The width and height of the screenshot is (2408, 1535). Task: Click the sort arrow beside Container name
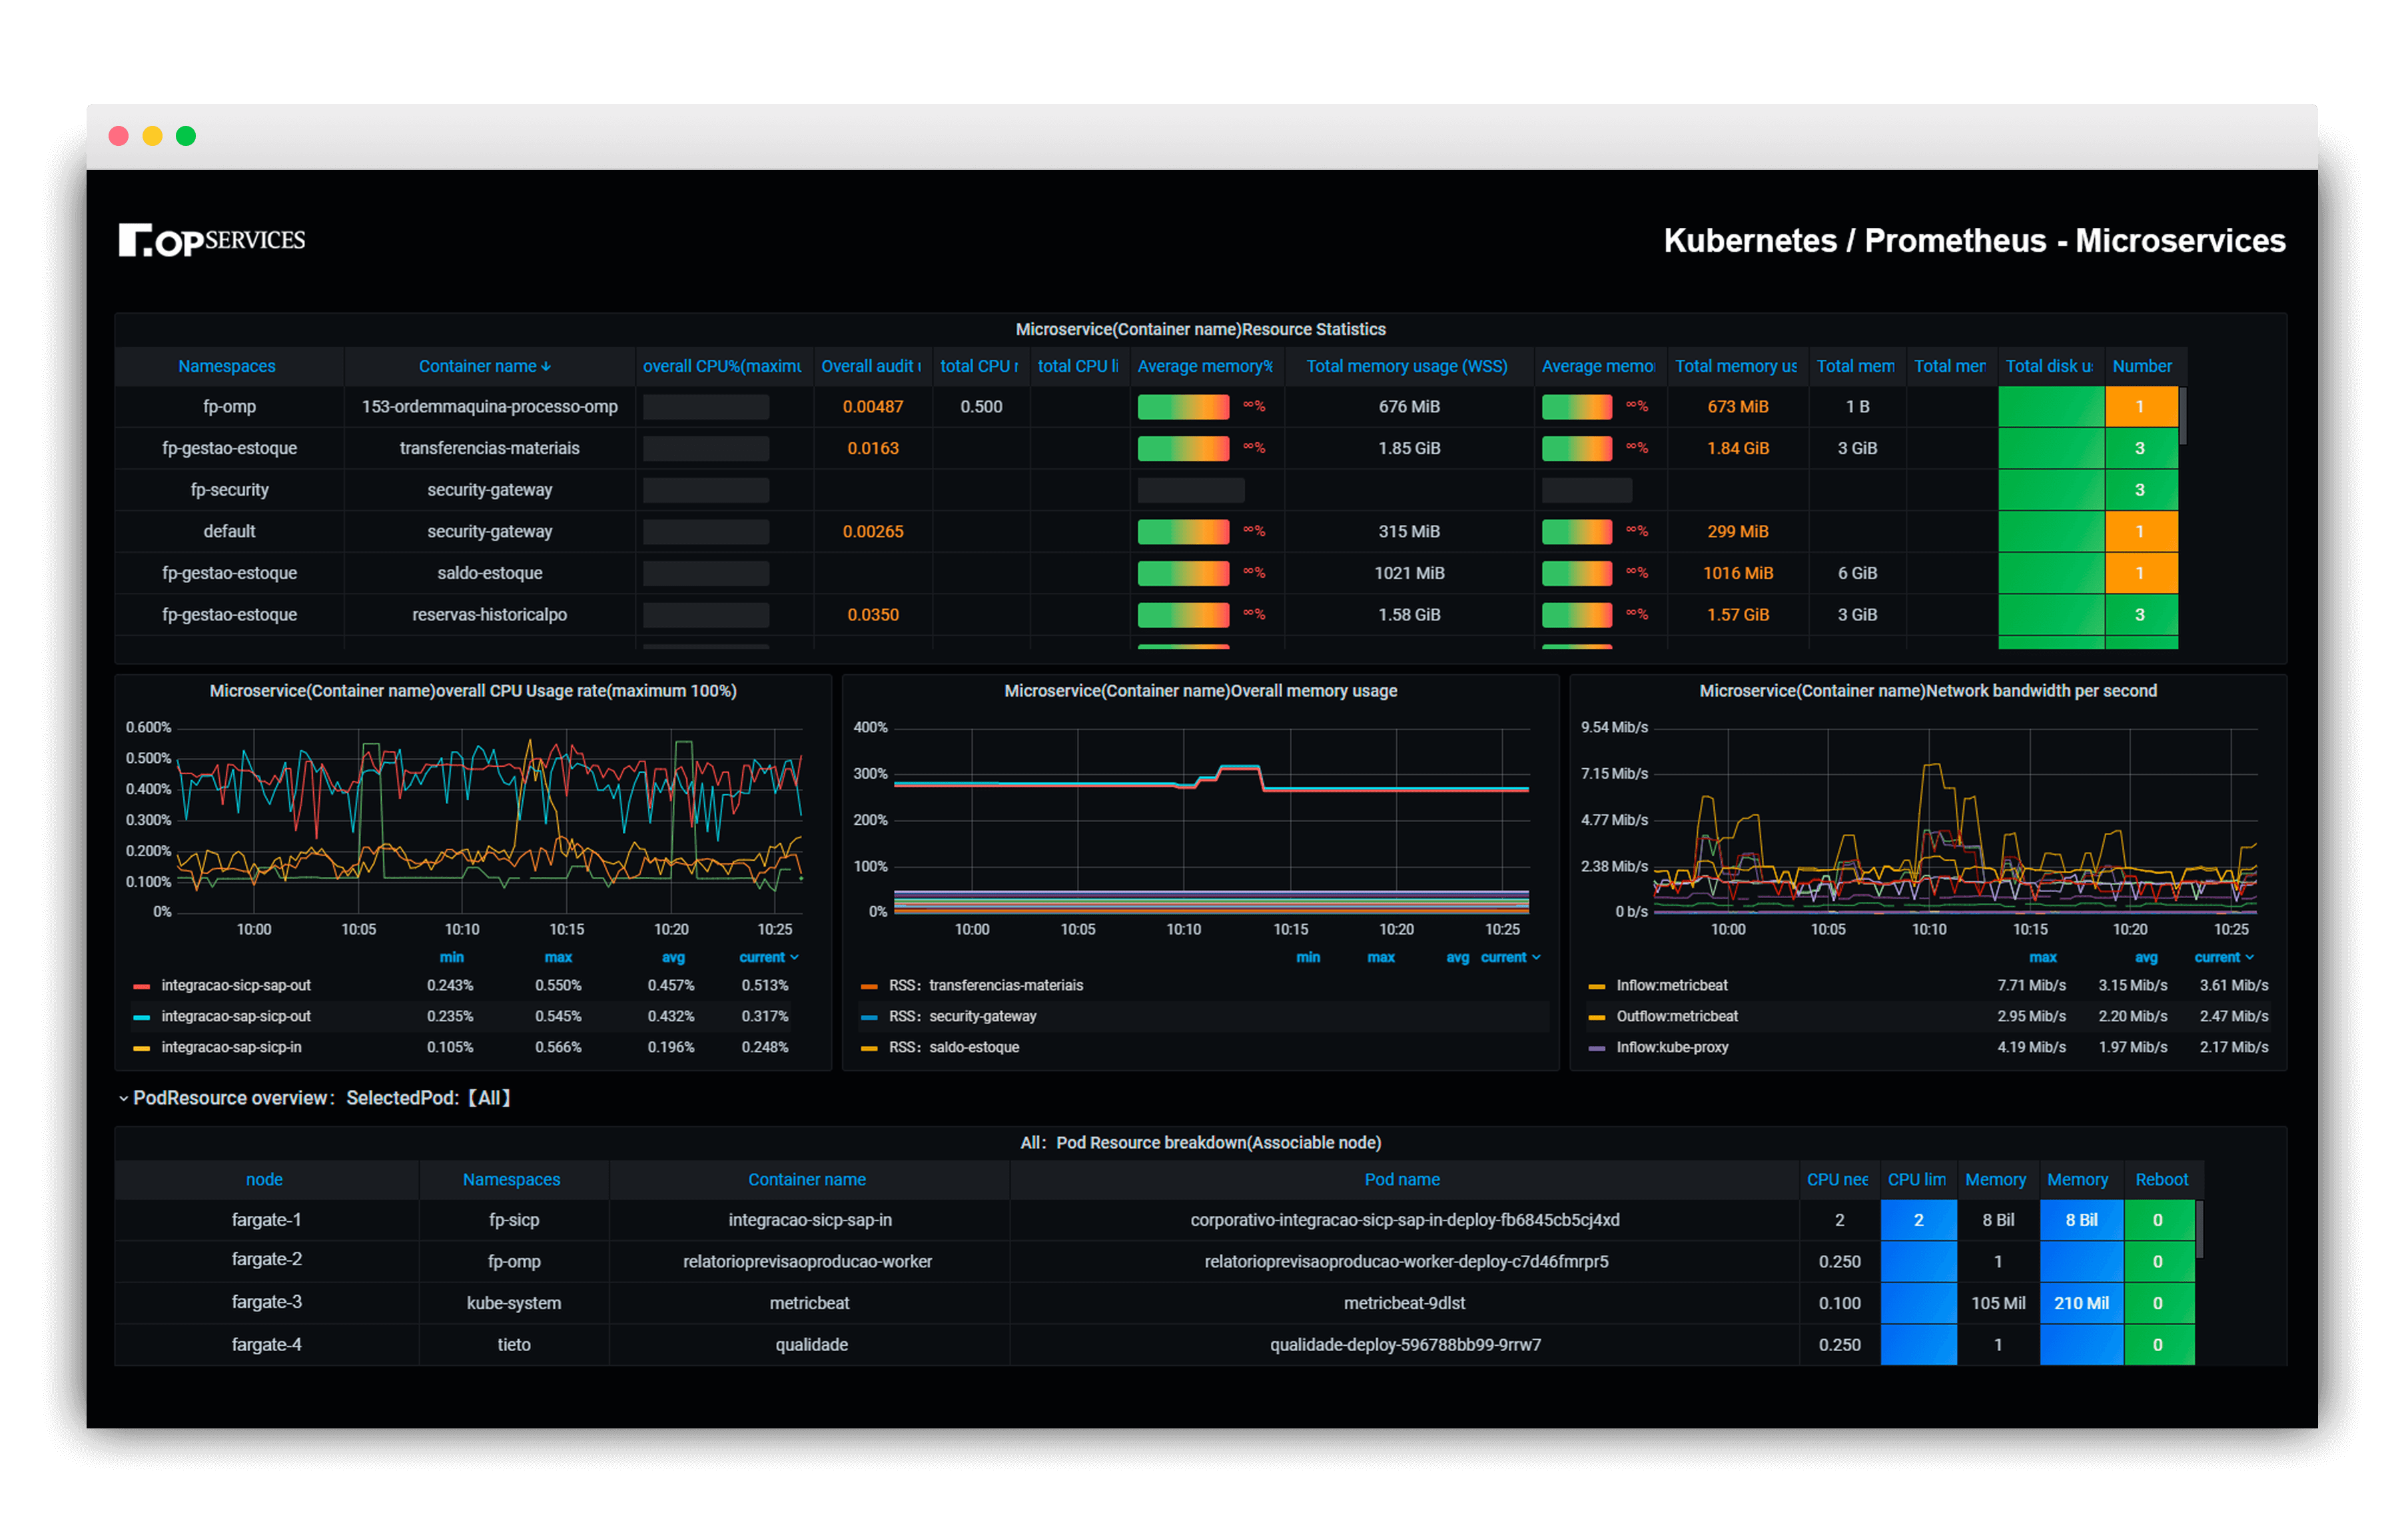(546, 367)
